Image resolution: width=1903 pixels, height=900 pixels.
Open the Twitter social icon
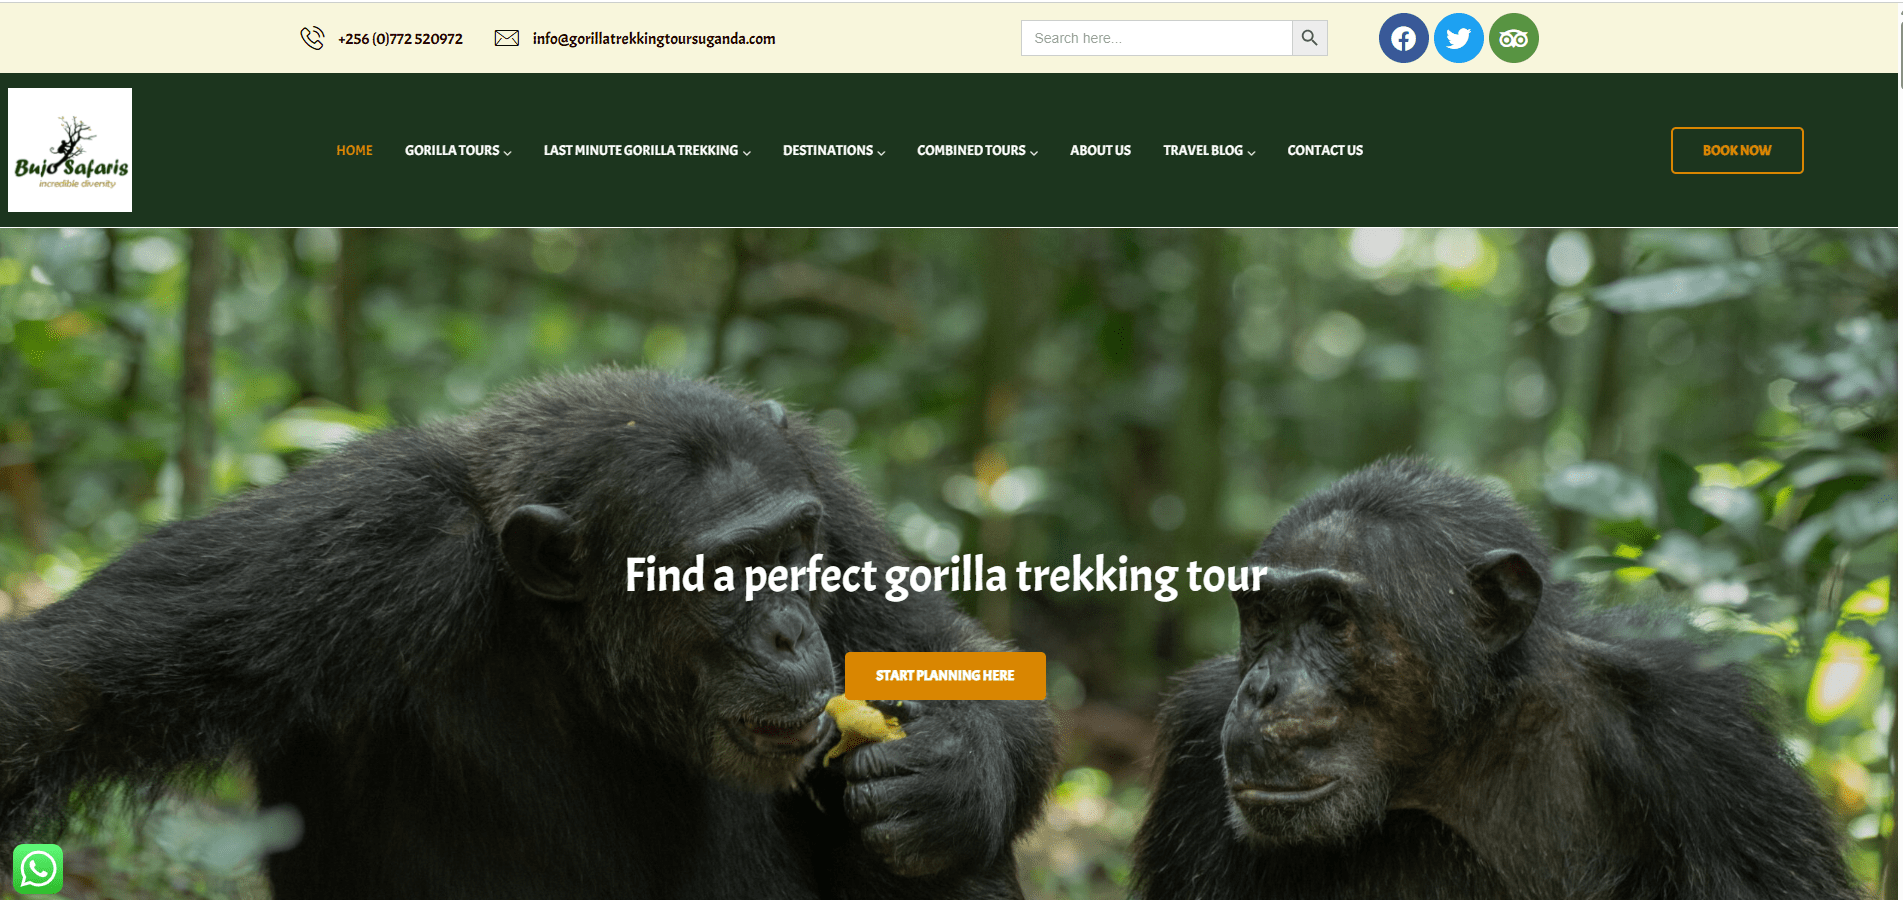[x=1458, y=38]
